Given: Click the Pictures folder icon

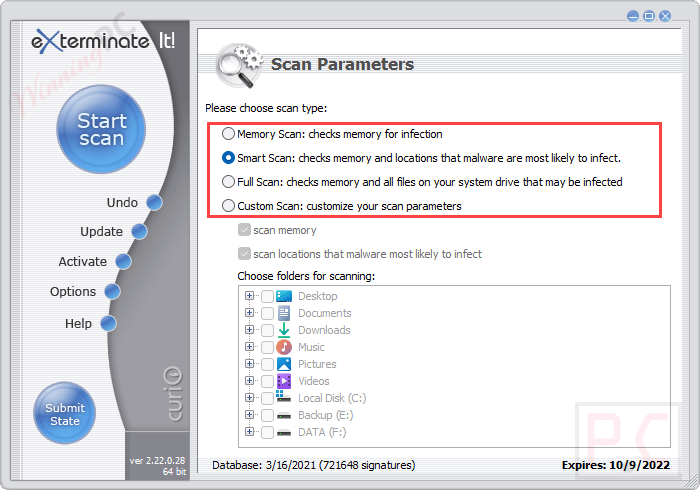Looking at the screenshot, I should (284, 364).
